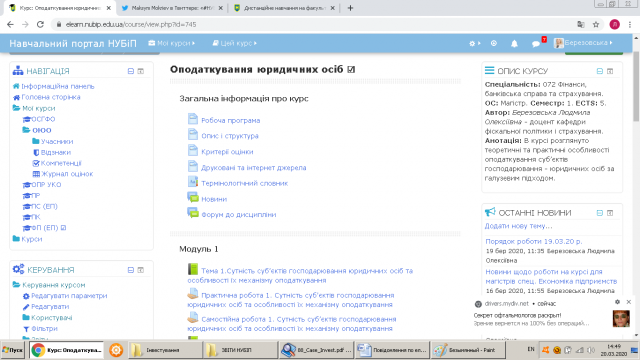Image resolution: width=640 pixels, height=360 pixels.
Task: Open Користувачі under course management
Action: pos(51,318)
